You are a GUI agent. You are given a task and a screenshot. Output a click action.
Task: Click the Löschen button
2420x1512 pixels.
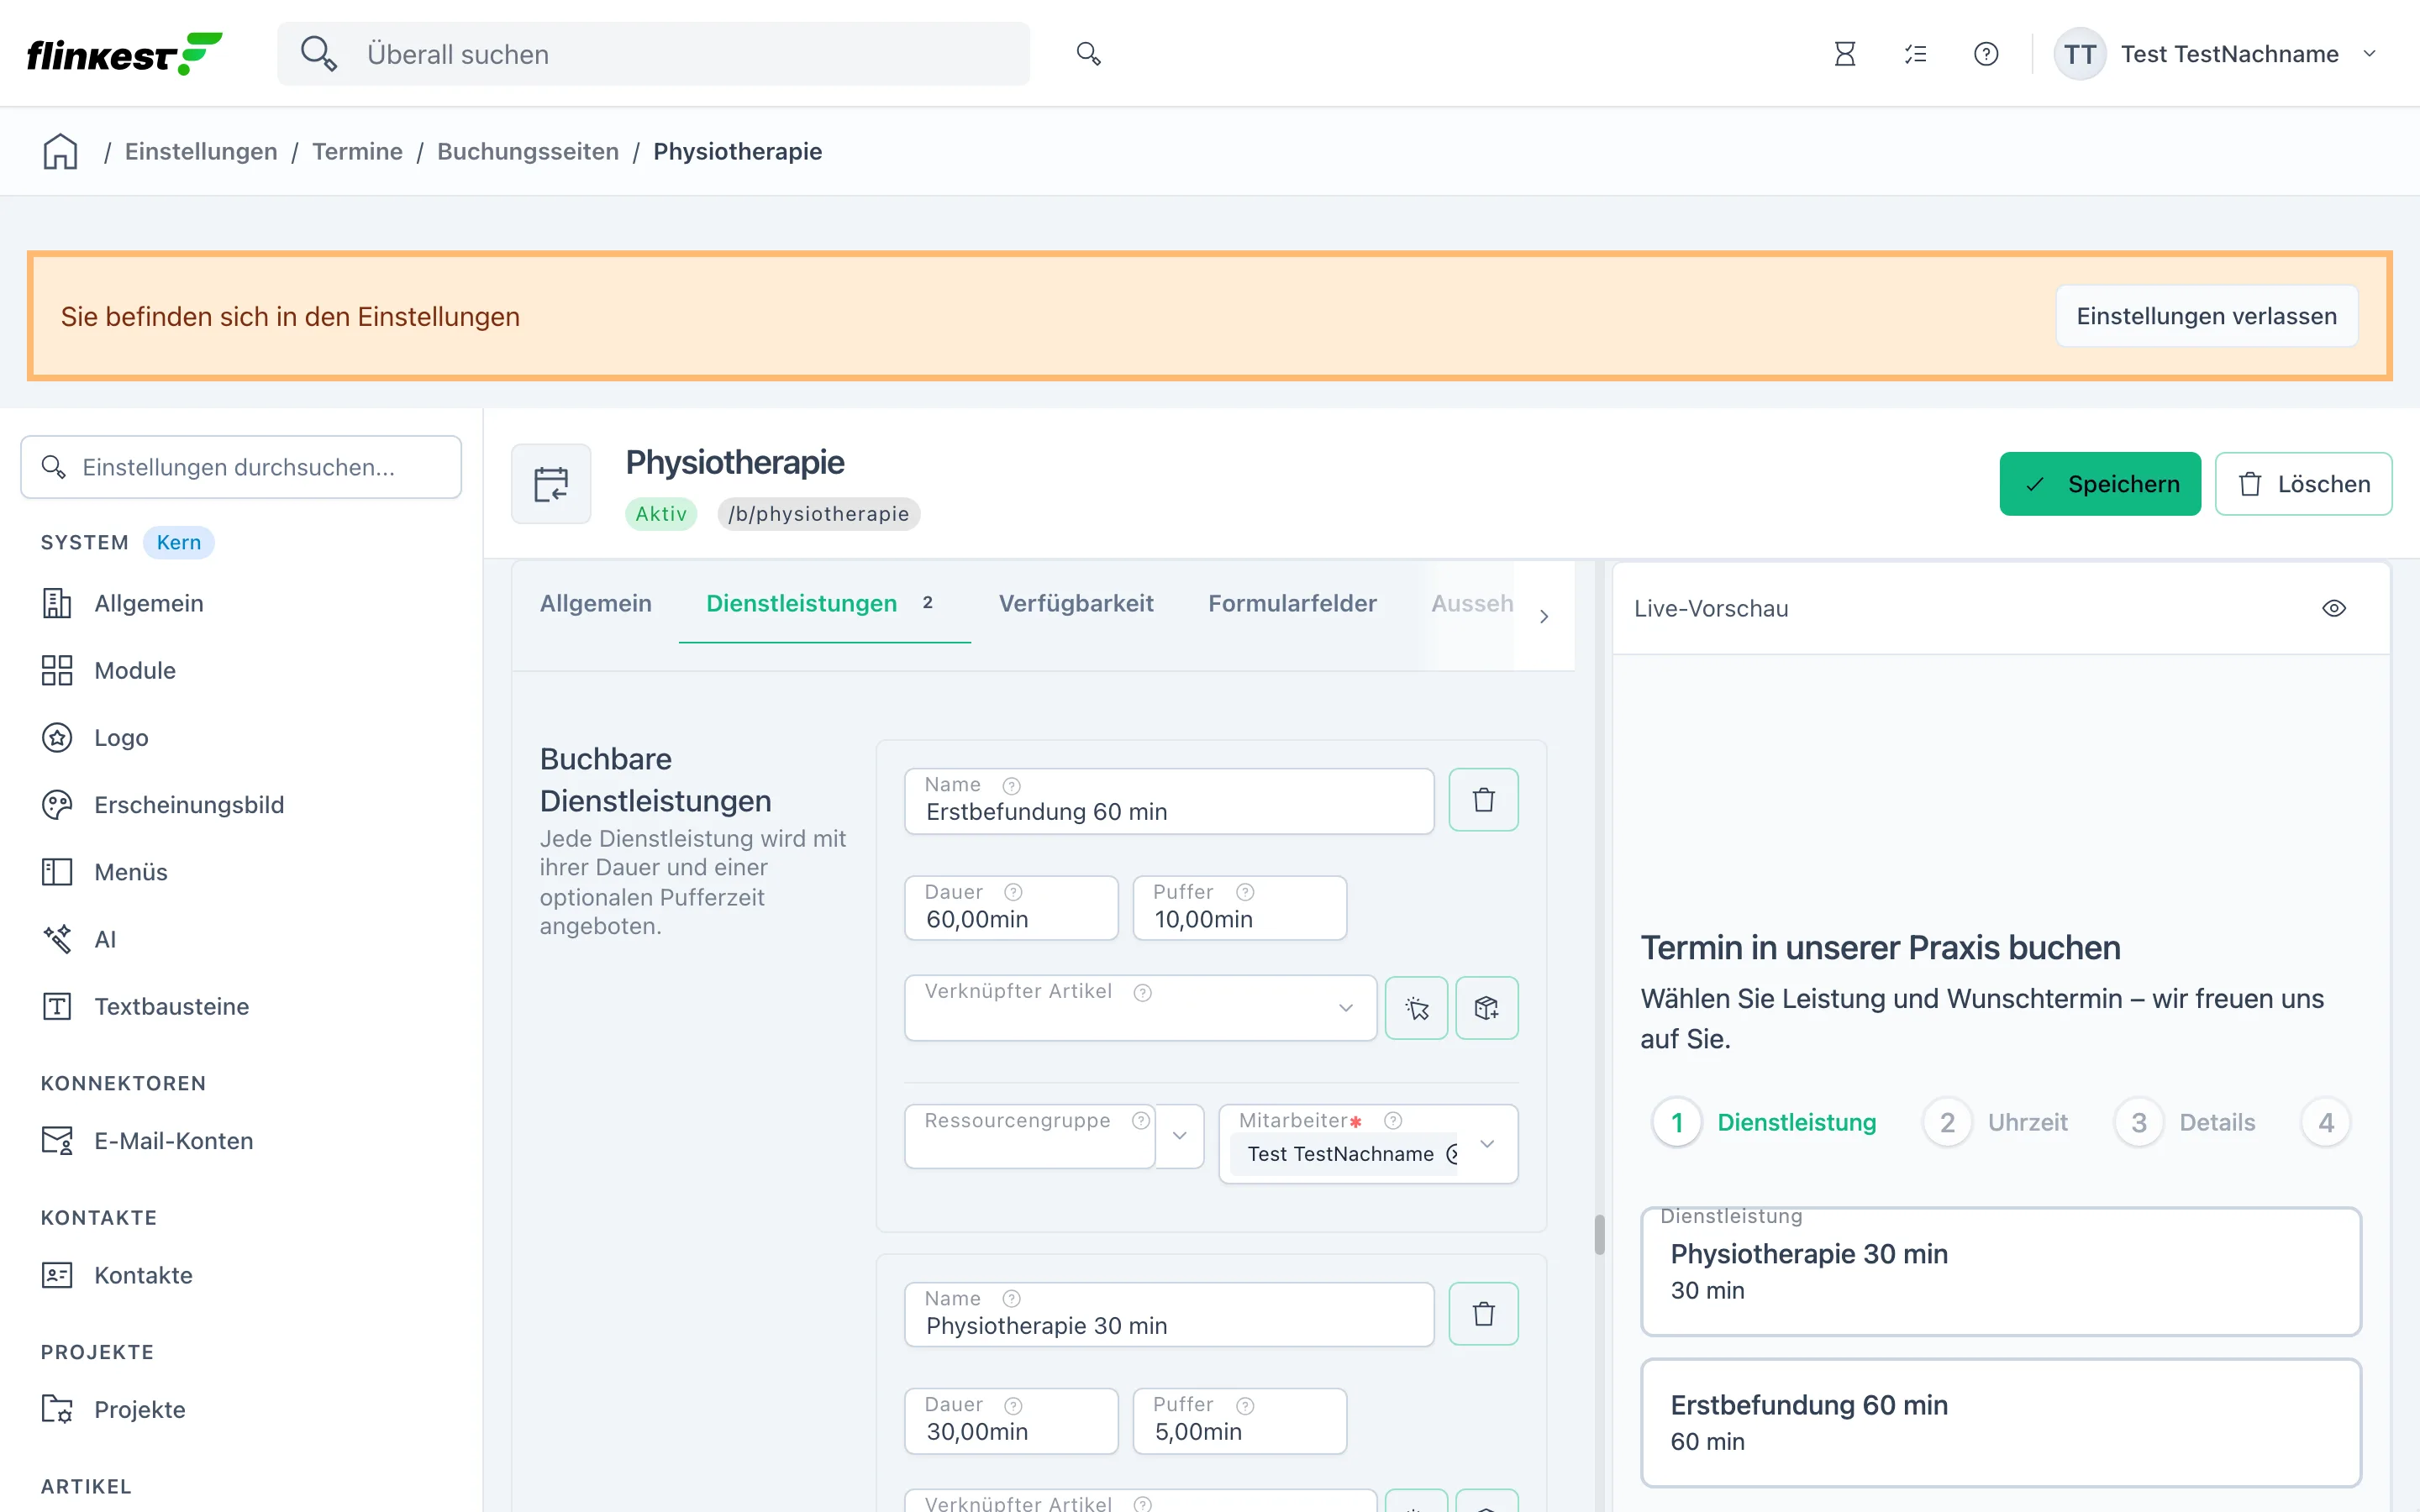click(x=2303, y=484)
